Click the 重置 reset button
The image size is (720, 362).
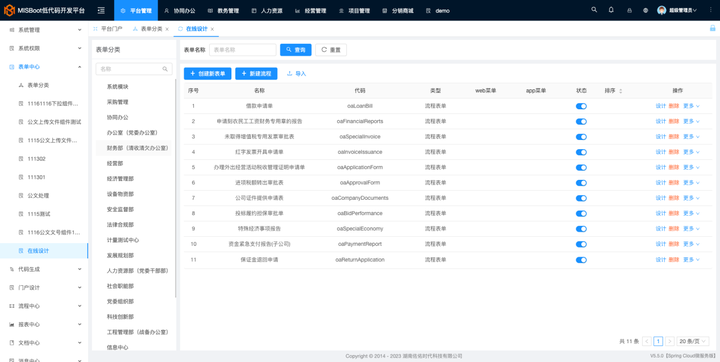tap(331, 50)
